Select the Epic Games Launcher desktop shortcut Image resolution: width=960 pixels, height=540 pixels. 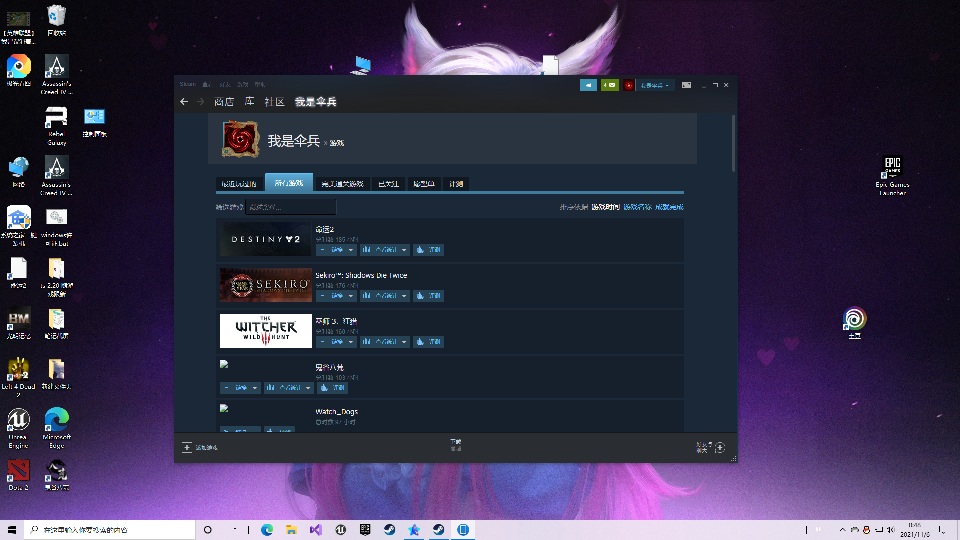tap(892, 176)
